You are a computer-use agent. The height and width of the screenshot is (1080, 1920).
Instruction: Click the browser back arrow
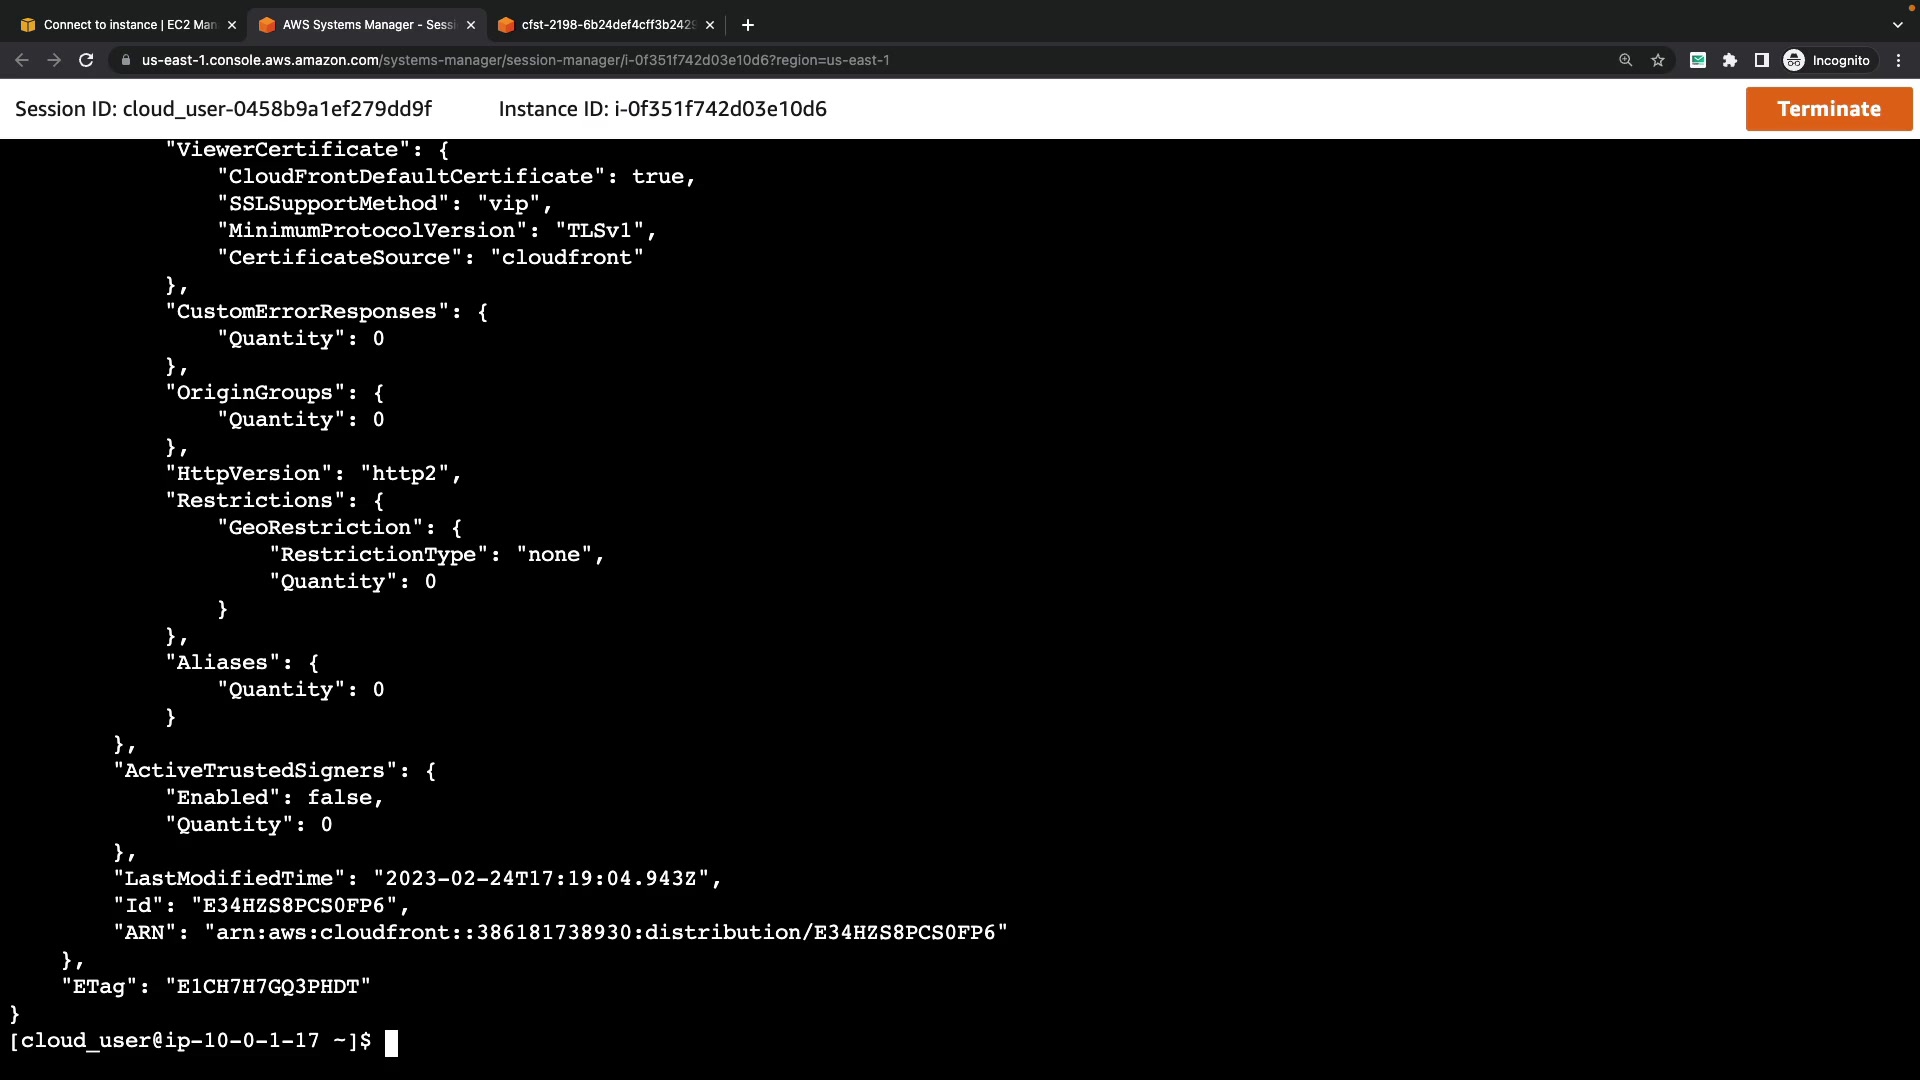coord(22,60)
